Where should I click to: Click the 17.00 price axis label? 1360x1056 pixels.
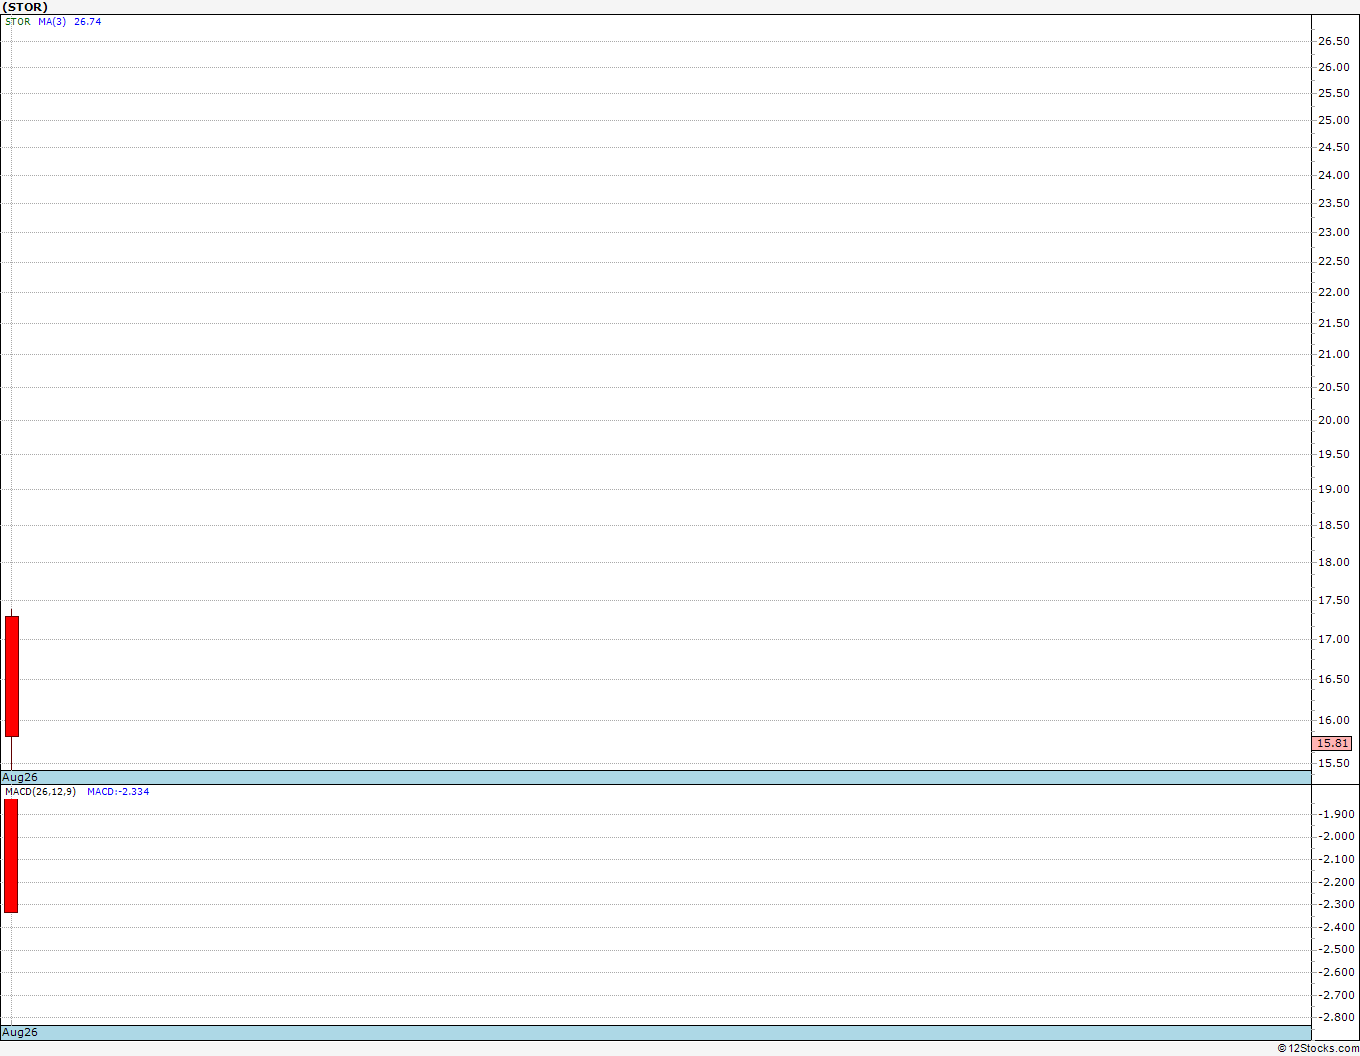tap(1333, 639)
